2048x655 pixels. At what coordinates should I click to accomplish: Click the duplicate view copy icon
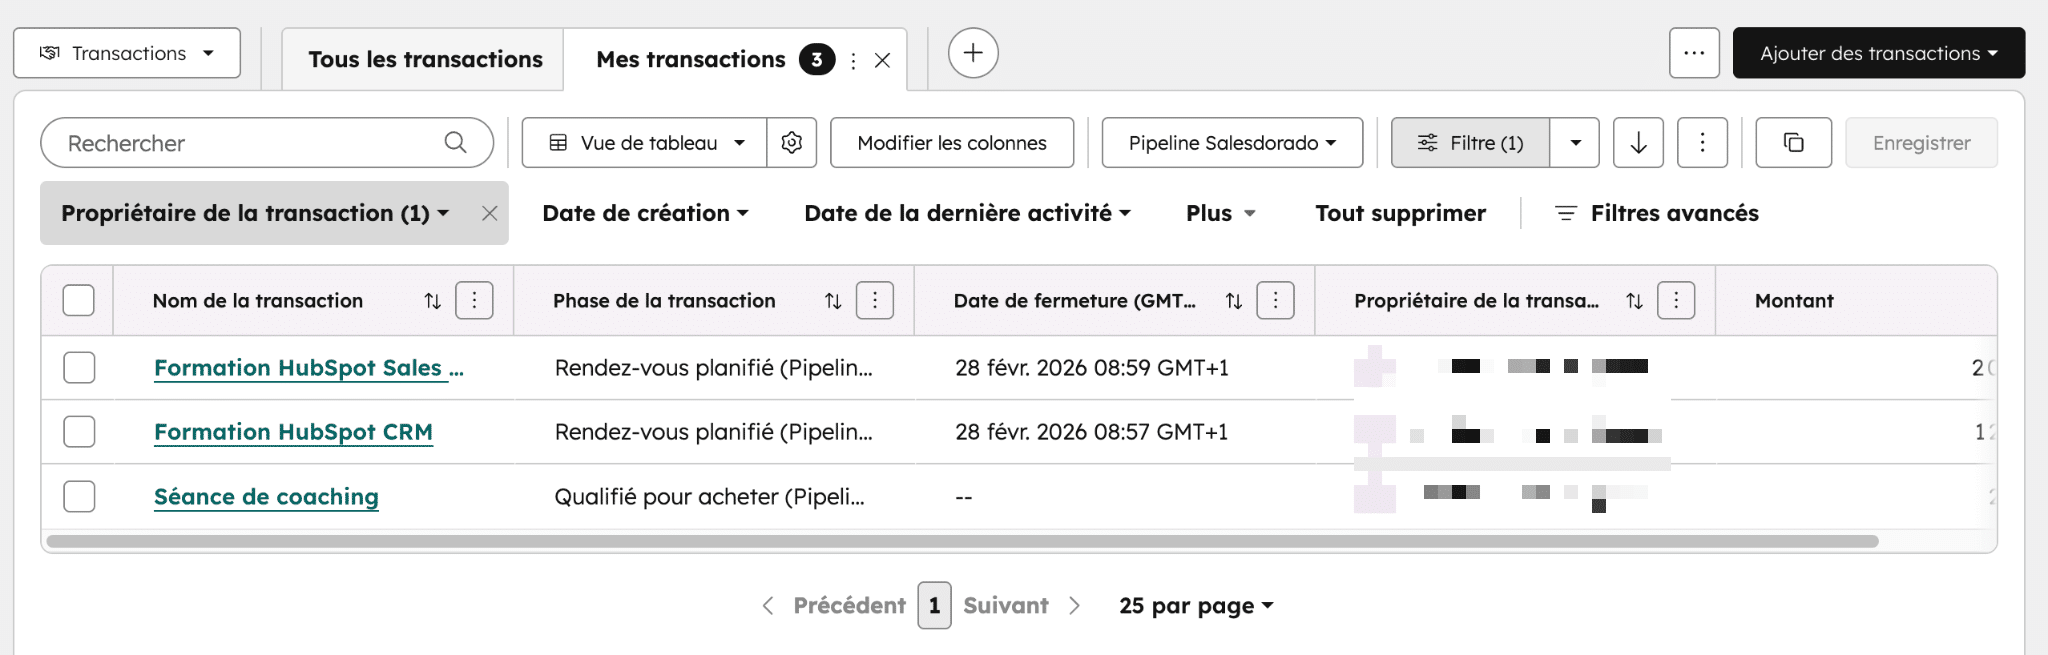point(1794,143)
